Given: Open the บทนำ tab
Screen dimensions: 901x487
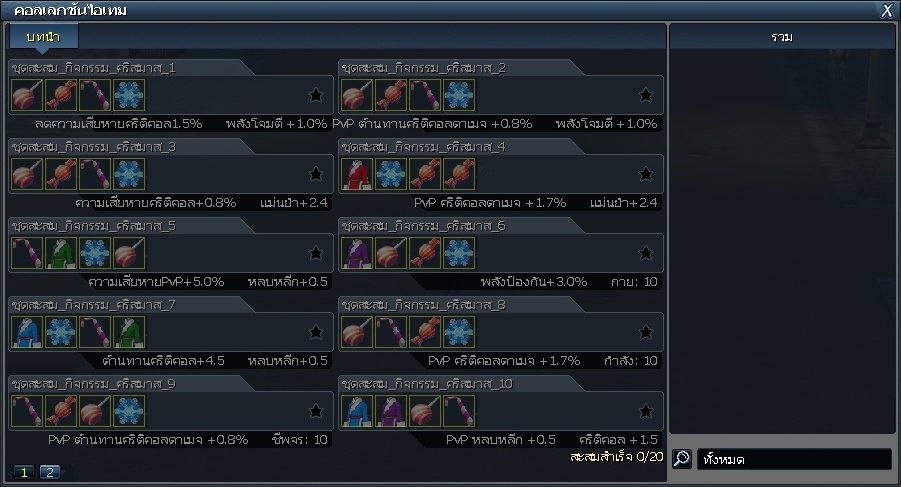Looking at the screenshot, I should coord(43,37).
